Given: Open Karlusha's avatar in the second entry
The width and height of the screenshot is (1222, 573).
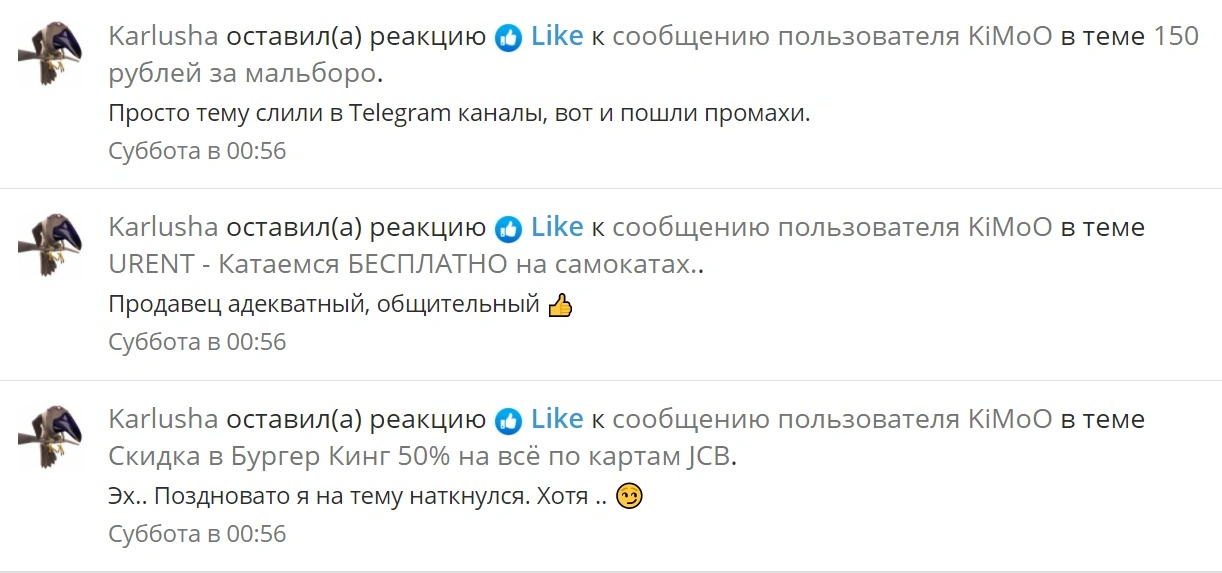Looking at the screenshot, I should point(49,244).
